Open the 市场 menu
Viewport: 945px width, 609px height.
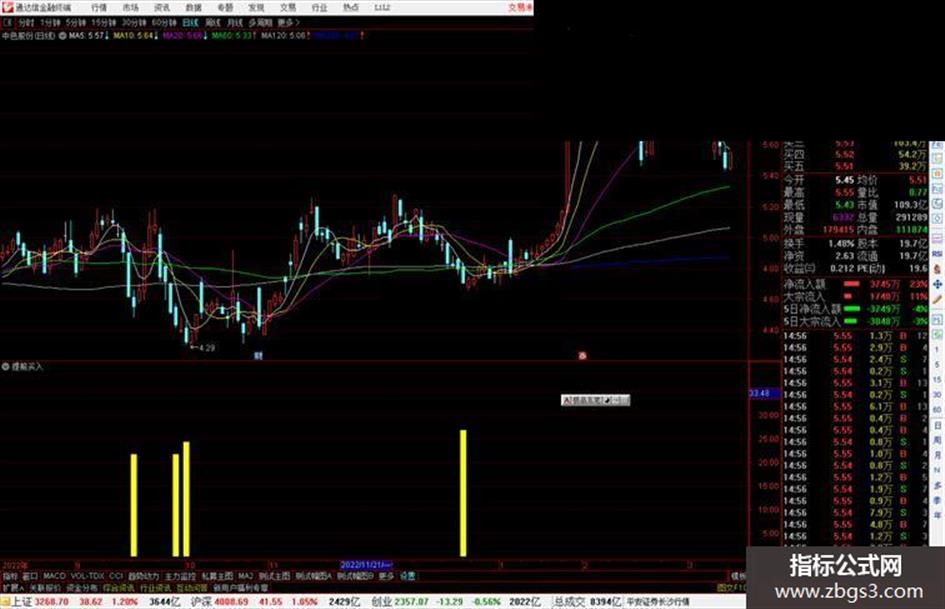(x=130, y=8)
